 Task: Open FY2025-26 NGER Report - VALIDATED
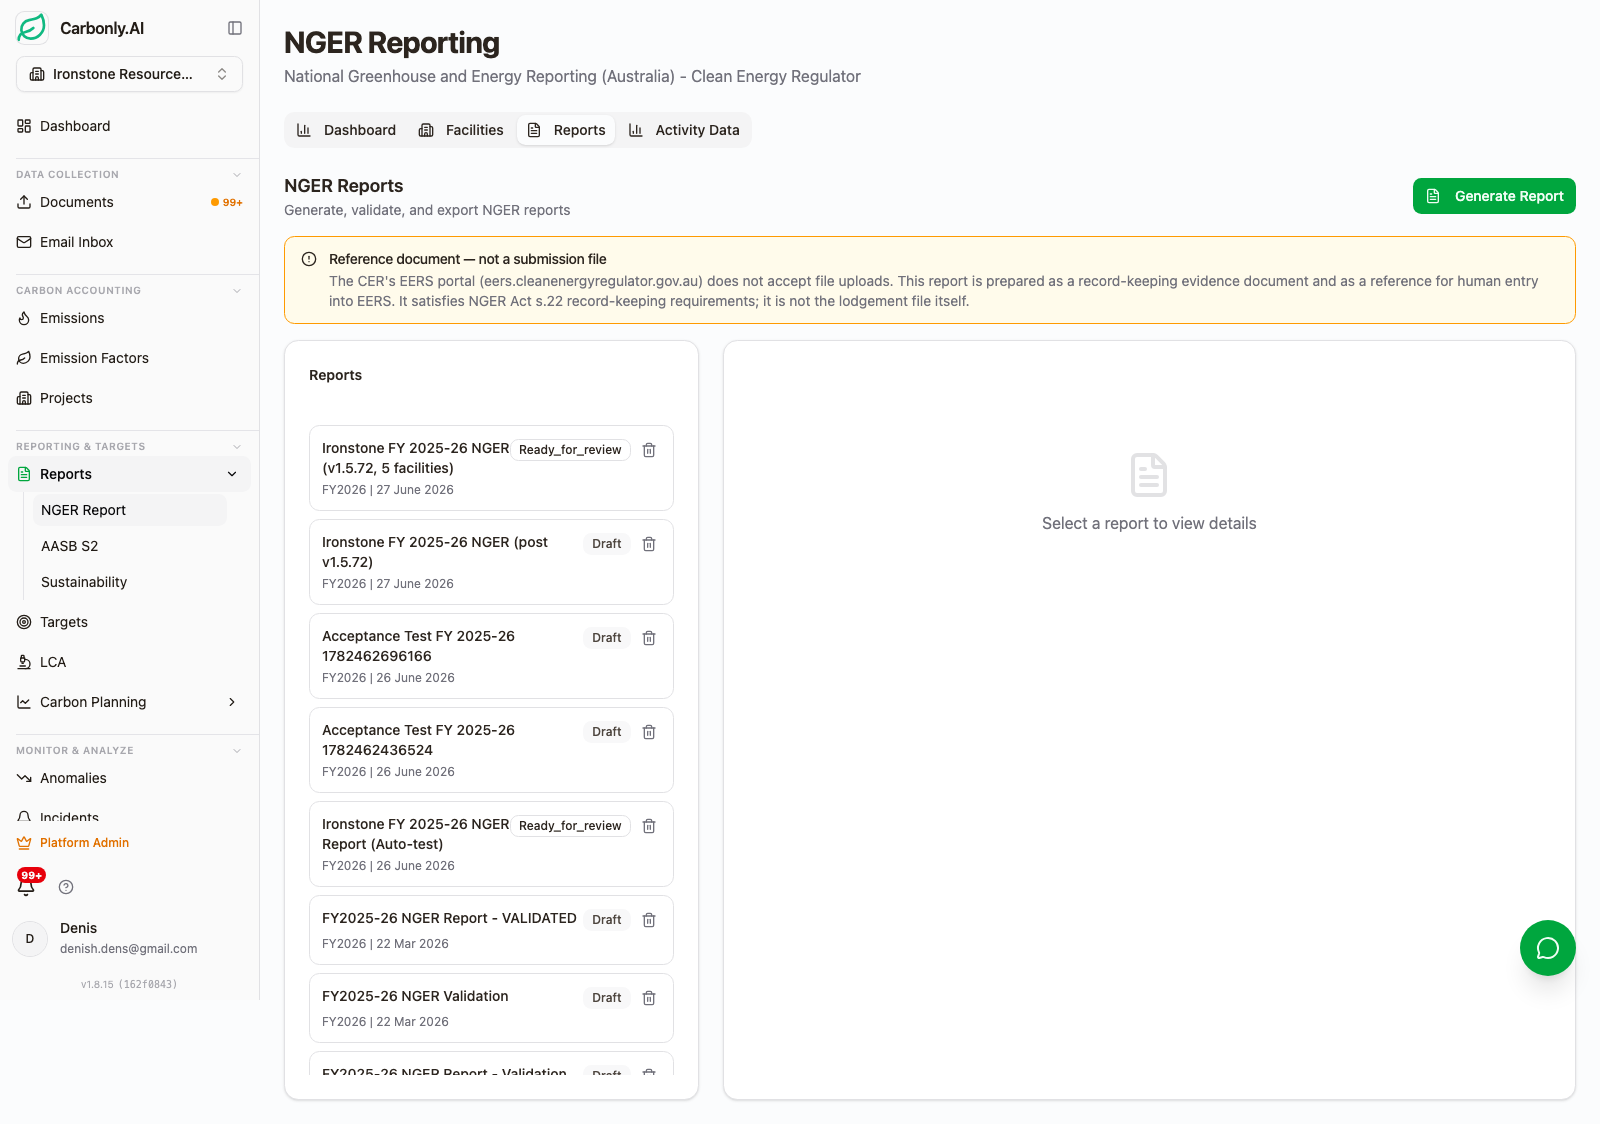[491, 930]
